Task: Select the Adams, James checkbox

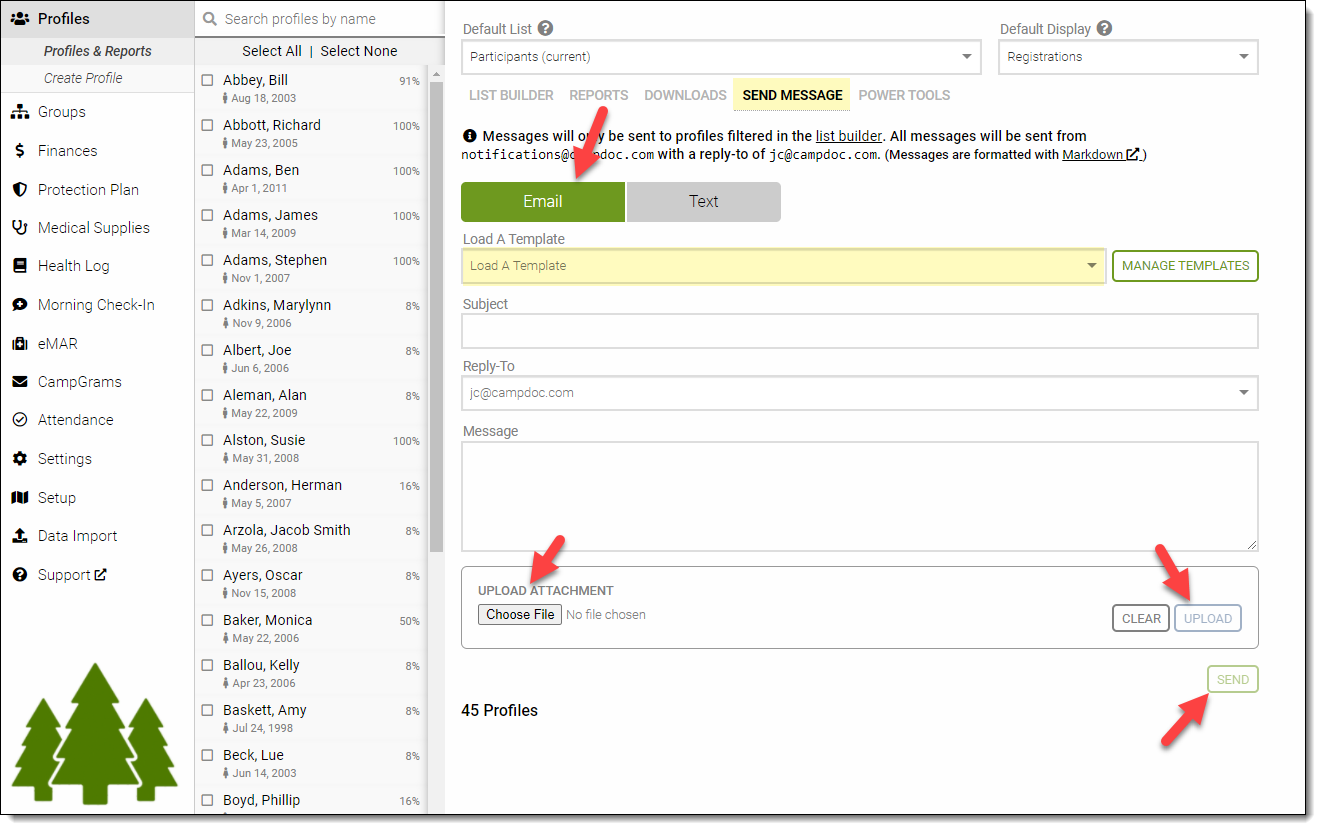Action: [207, 215]
